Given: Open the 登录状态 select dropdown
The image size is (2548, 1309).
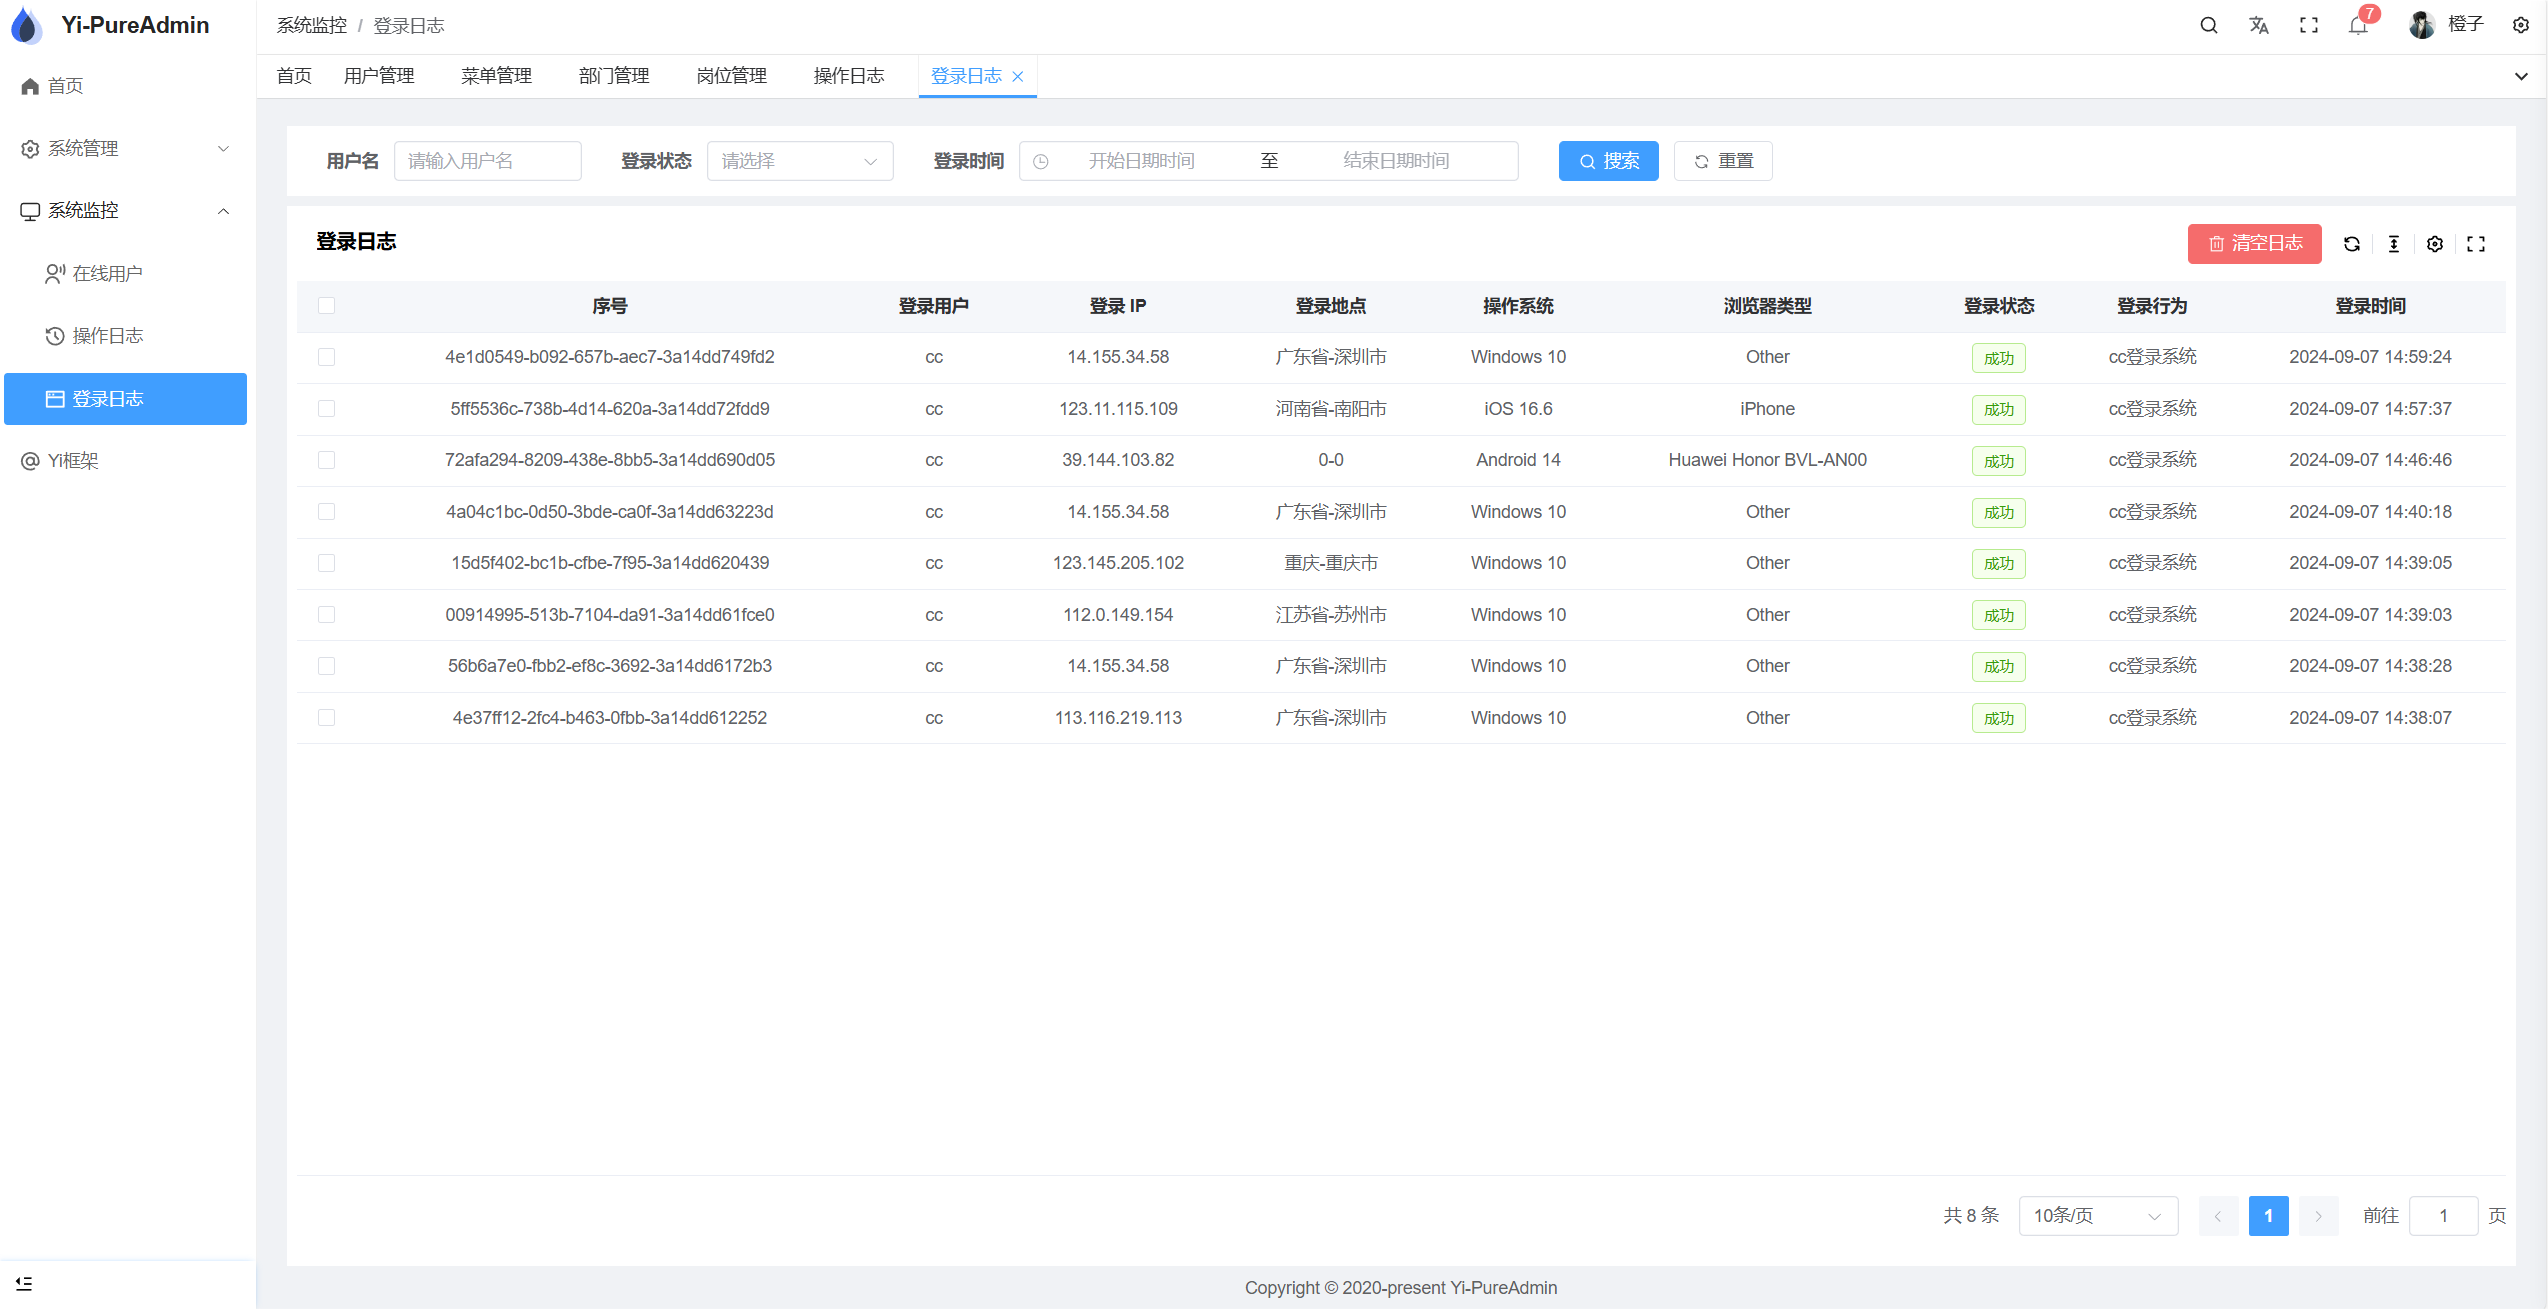Looking at the screenshot, I should 799,161.
